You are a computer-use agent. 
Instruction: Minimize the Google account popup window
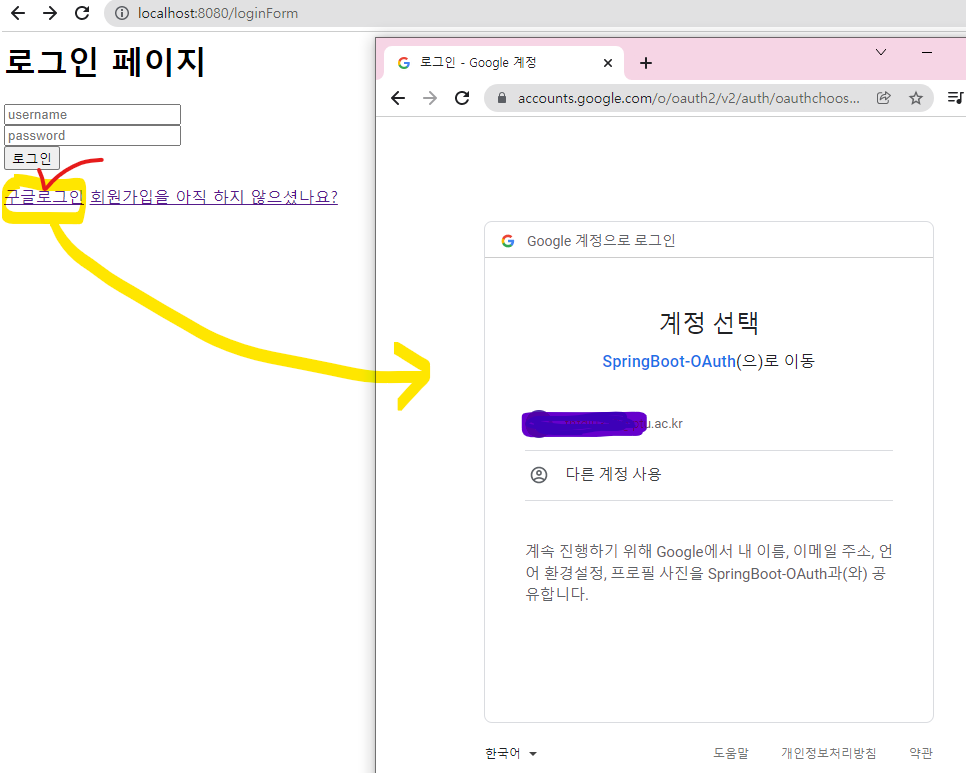[927, 52]
